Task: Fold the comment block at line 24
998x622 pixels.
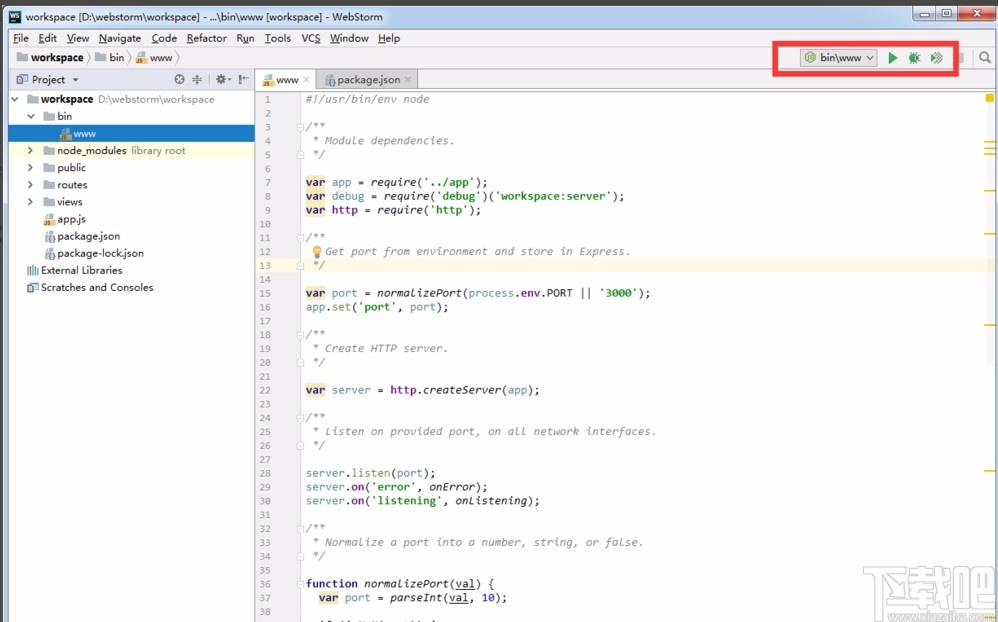Action: tap(300, 418)
